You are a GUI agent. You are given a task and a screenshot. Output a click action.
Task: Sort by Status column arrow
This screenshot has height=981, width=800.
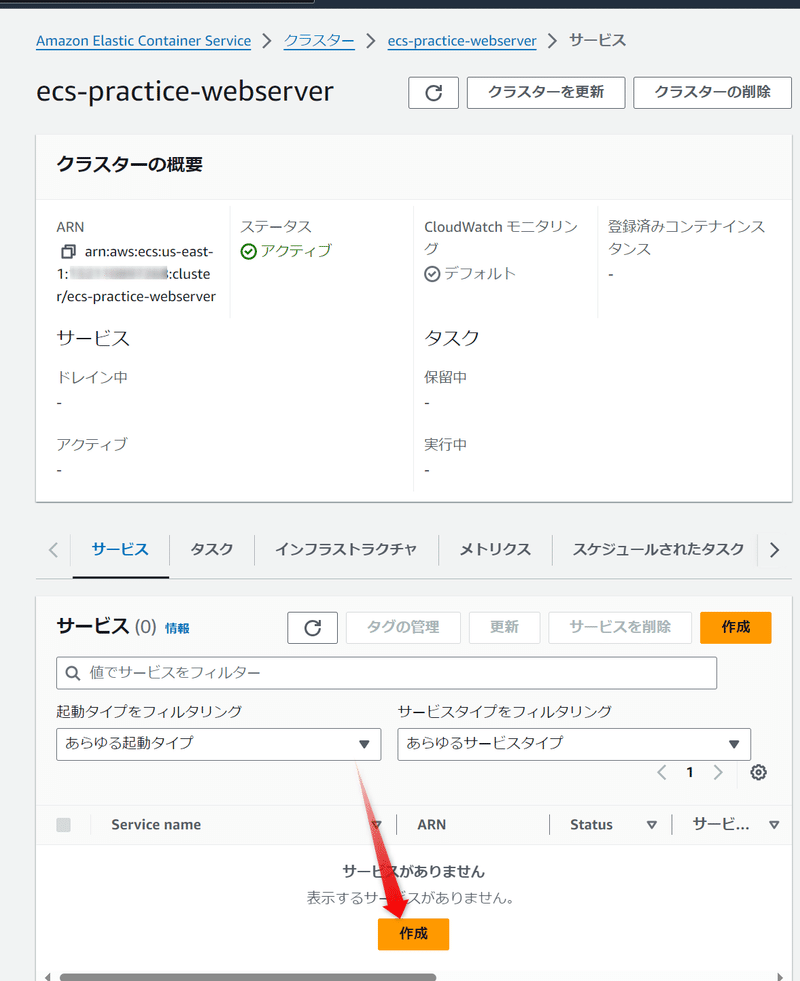[651, 825]
